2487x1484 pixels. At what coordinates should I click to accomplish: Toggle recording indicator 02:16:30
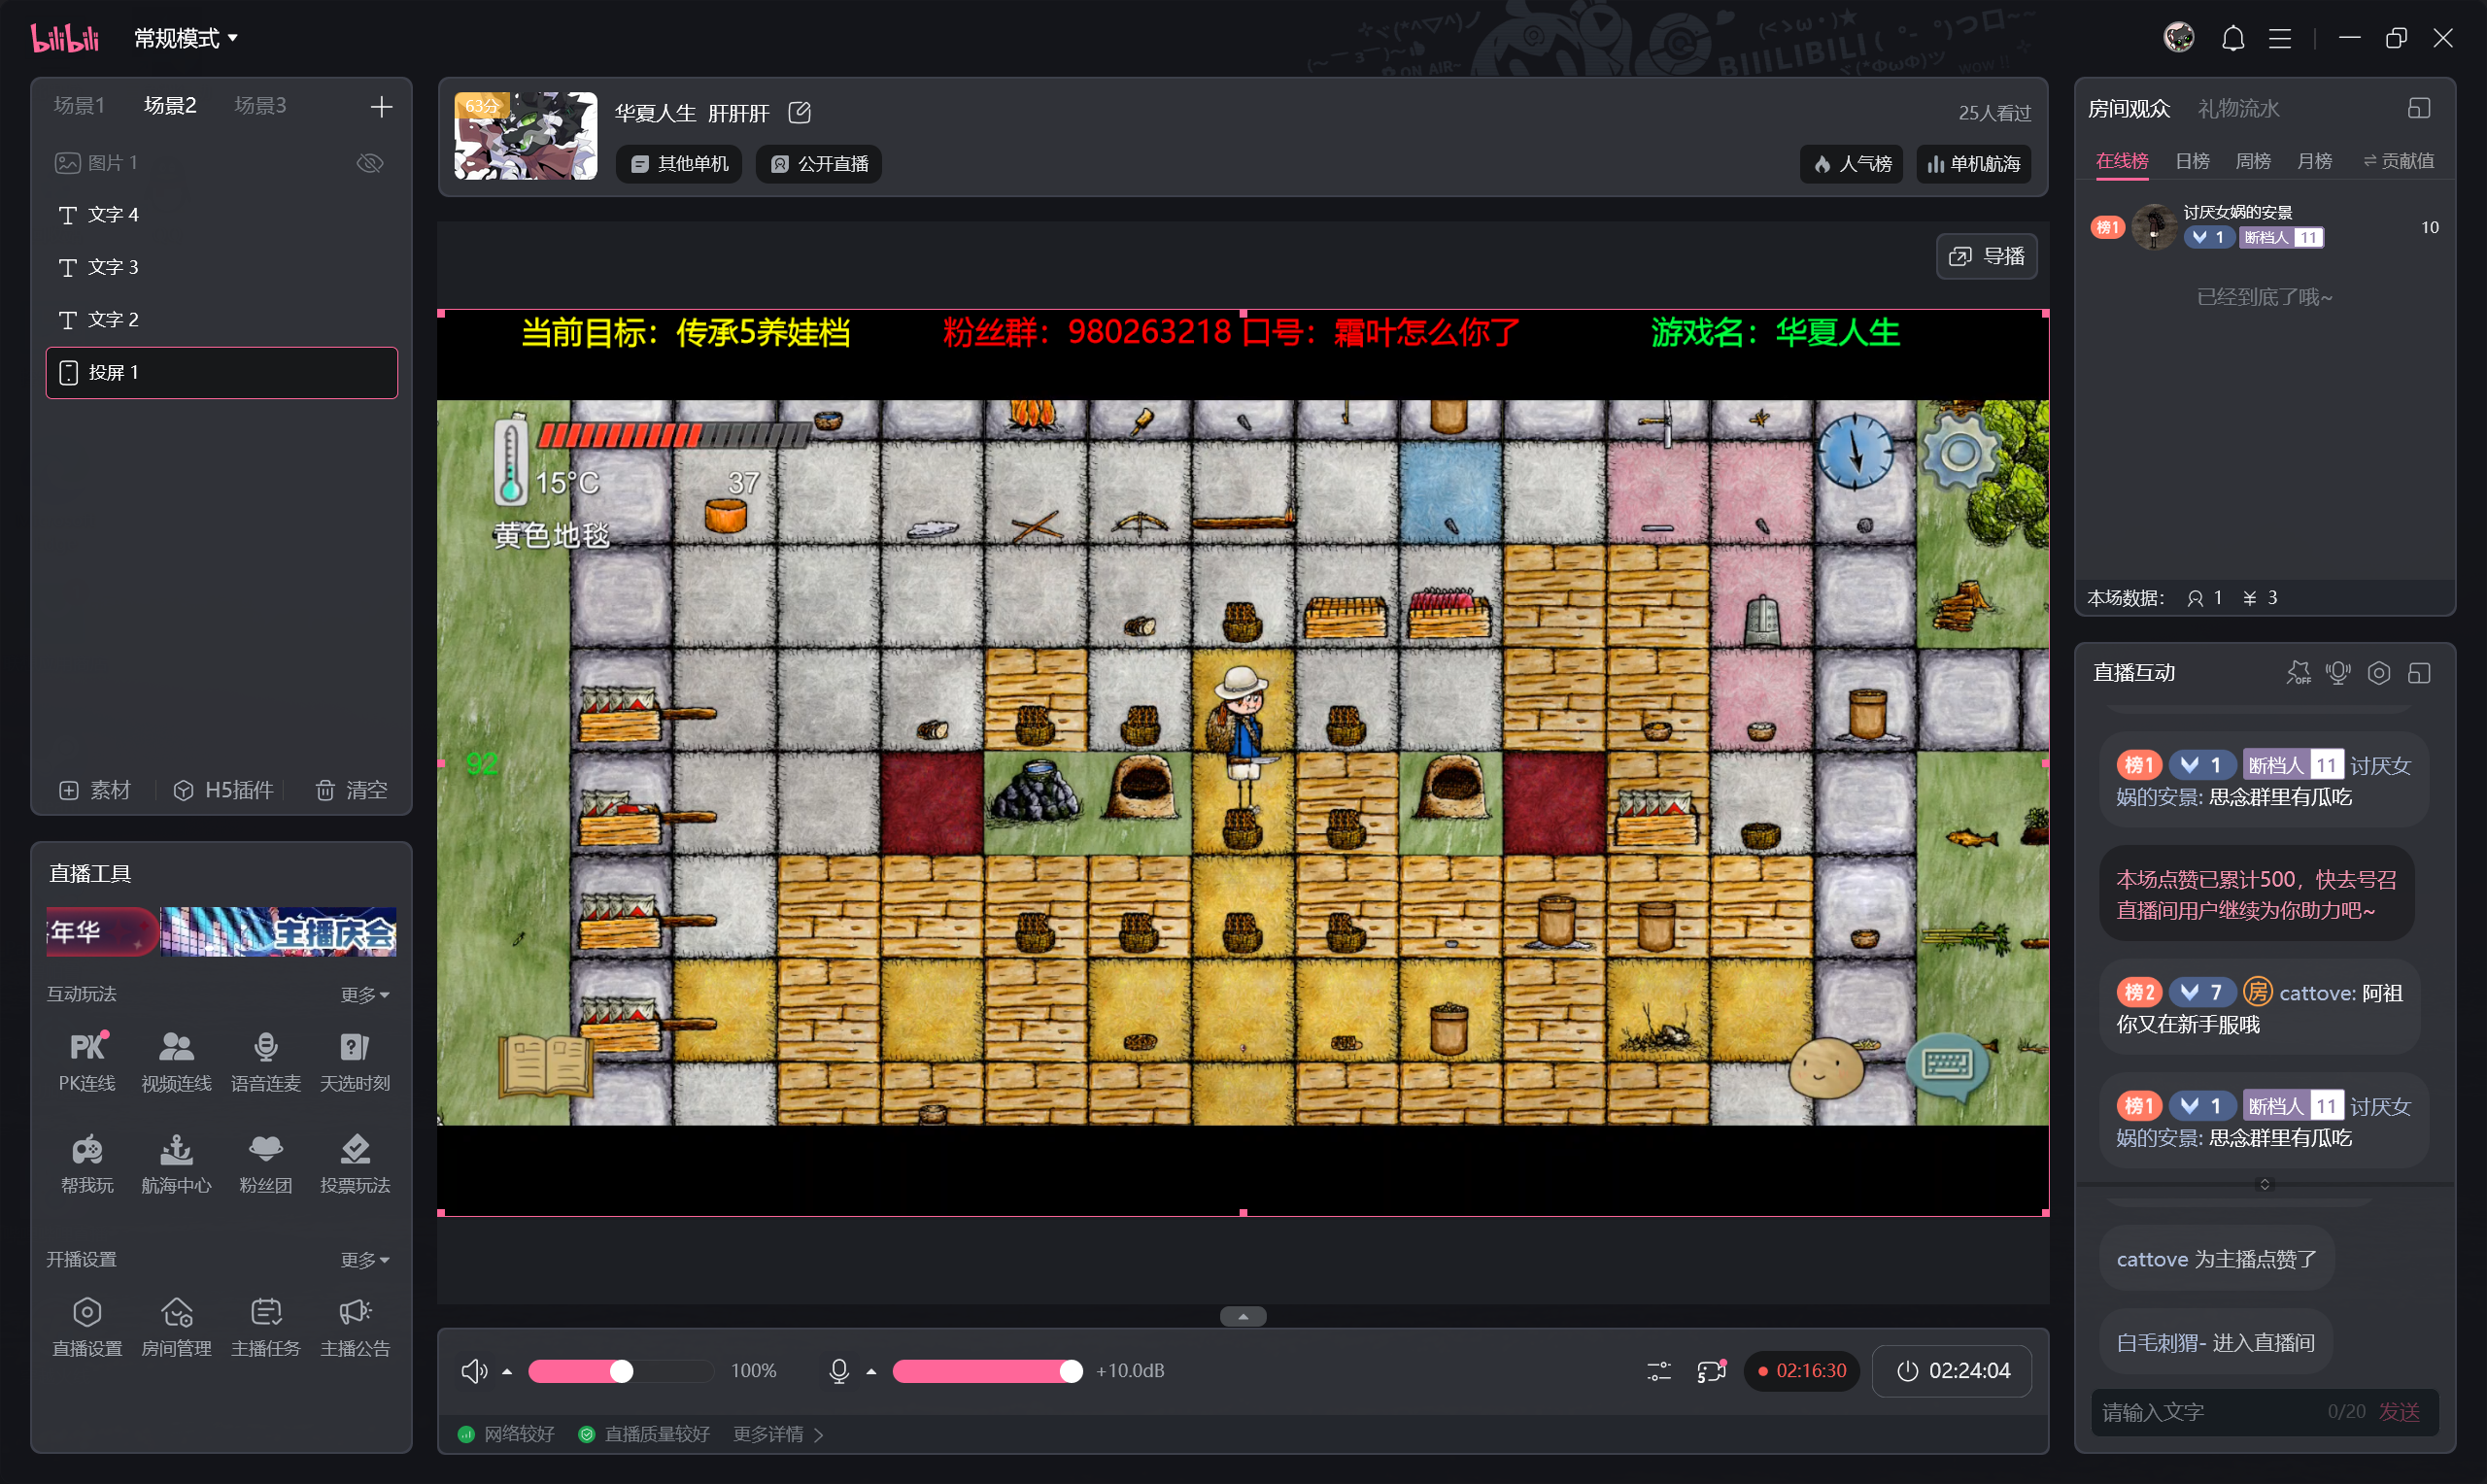pyautogui.click(x=1802, y=1371)
